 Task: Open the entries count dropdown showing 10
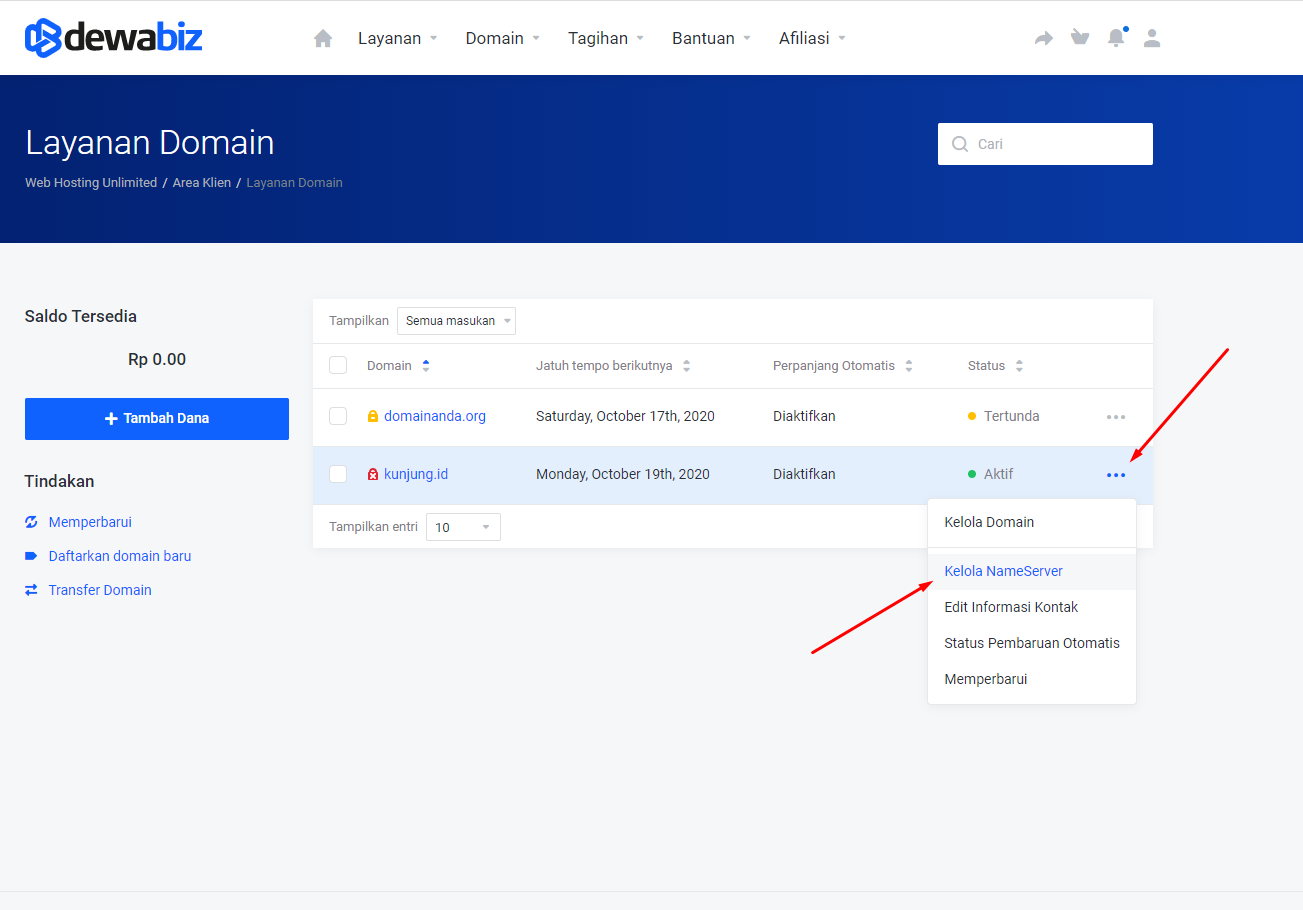(463, 527)
